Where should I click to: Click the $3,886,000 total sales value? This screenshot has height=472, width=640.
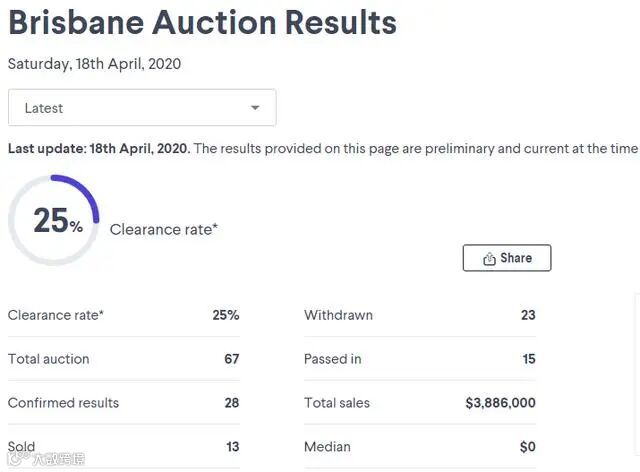(x=500, y=403)
